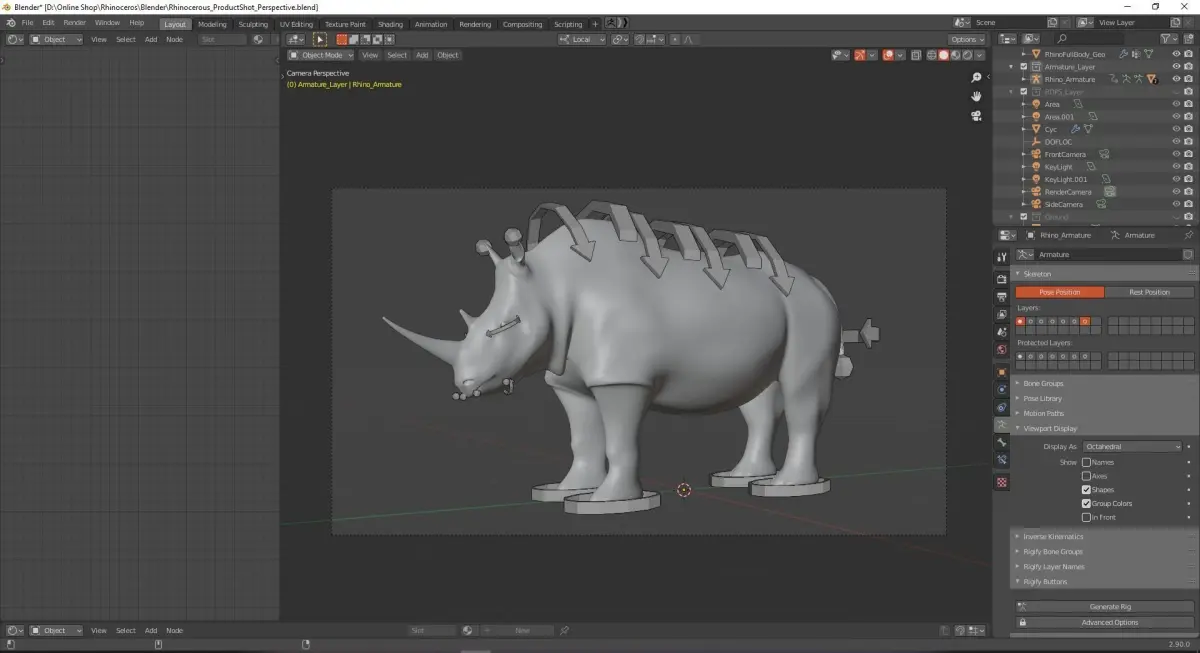Screen dimensions: 1200x653
Task: Click the viewport zoom magnifier icon
Action: point(977,78)
